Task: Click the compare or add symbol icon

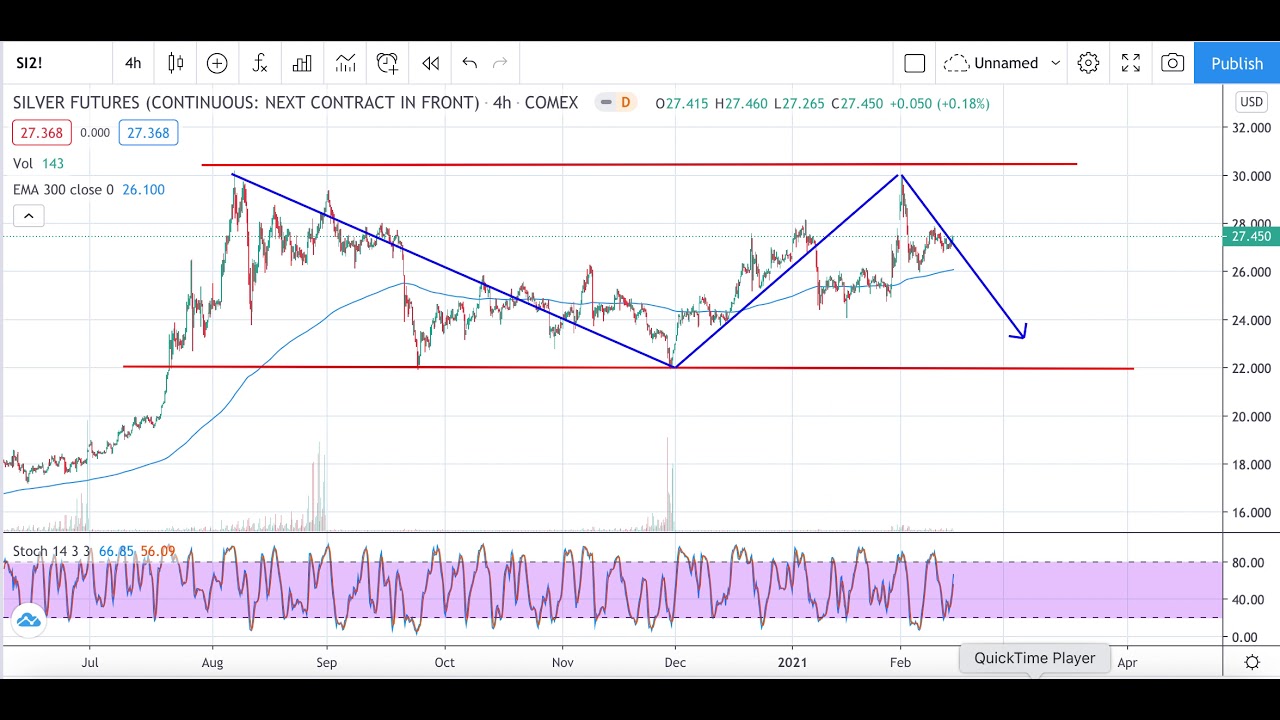Action: click(217, 63)
